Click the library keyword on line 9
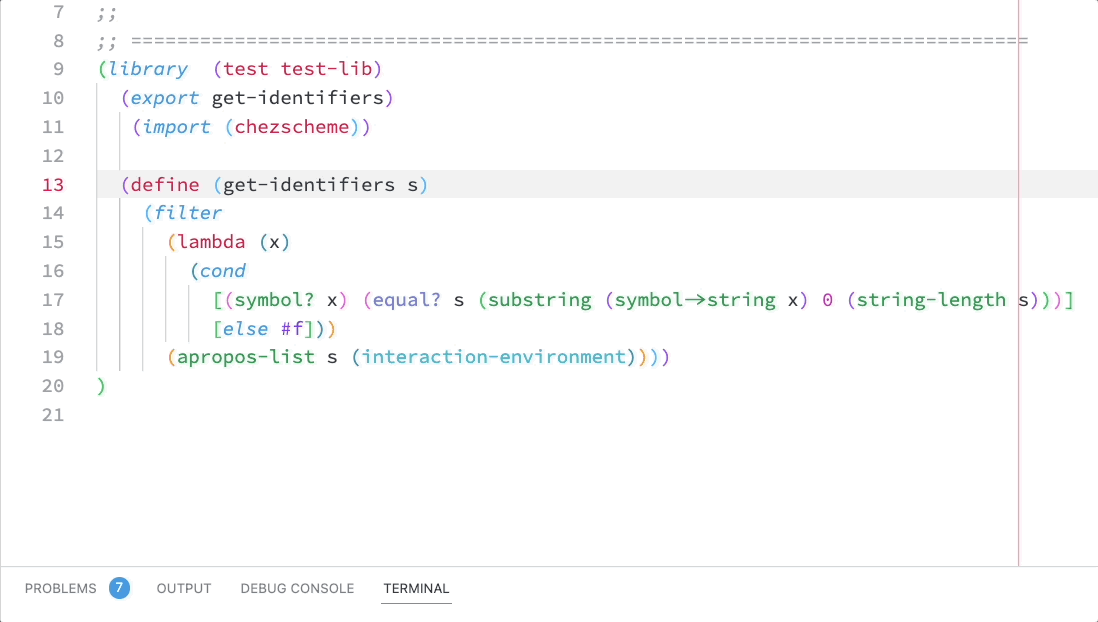1098x622 pixels. point(145,68)
